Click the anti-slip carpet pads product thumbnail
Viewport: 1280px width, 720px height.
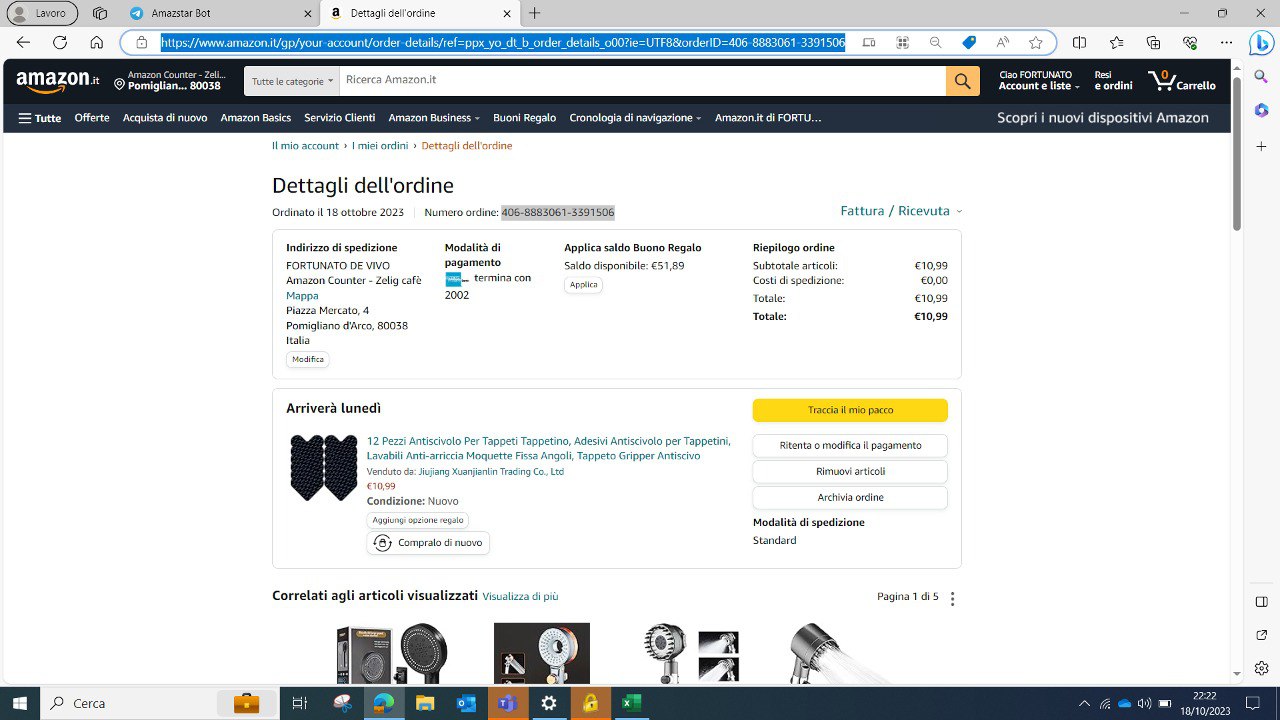tap(323, 467)
